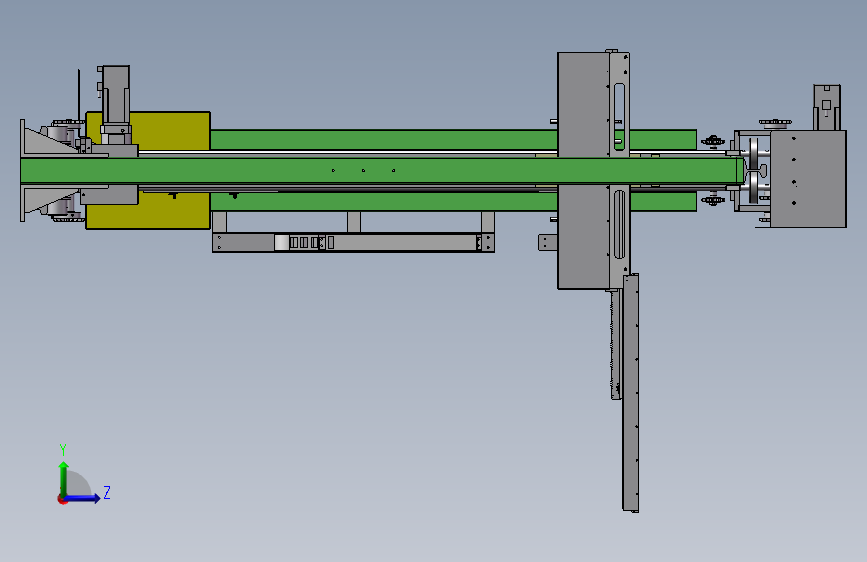867x562 pixels.
Task: Pick the small gray tab left of carriage plate
Action: click(x=547, y=242)
